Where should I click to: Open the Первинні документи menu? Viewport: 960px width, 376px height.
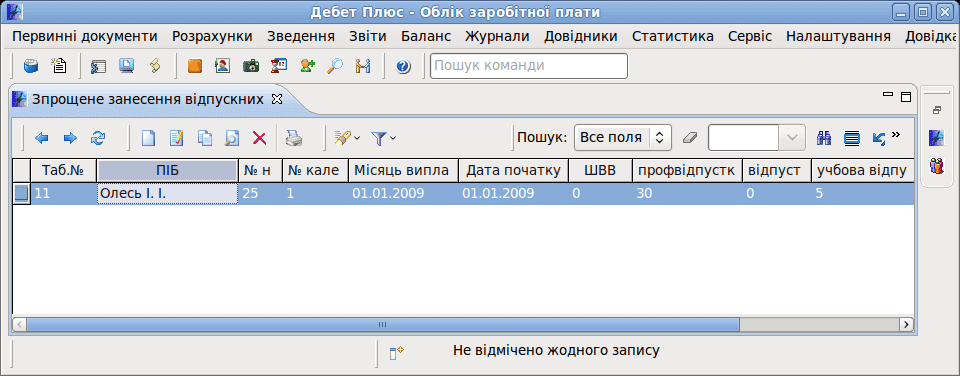click(84, 36)
